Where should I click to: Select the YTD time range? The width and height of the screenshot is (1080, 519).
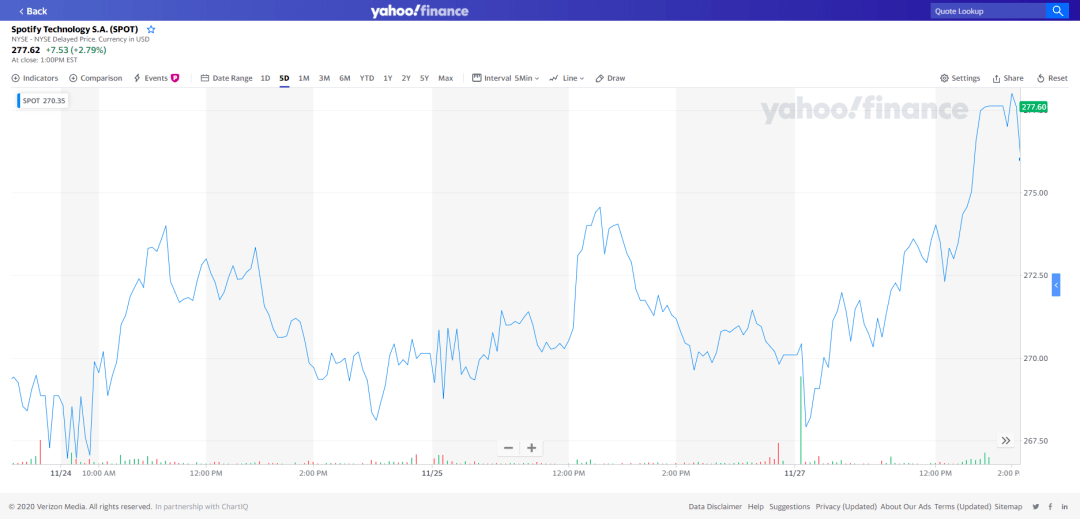[367, 78]
